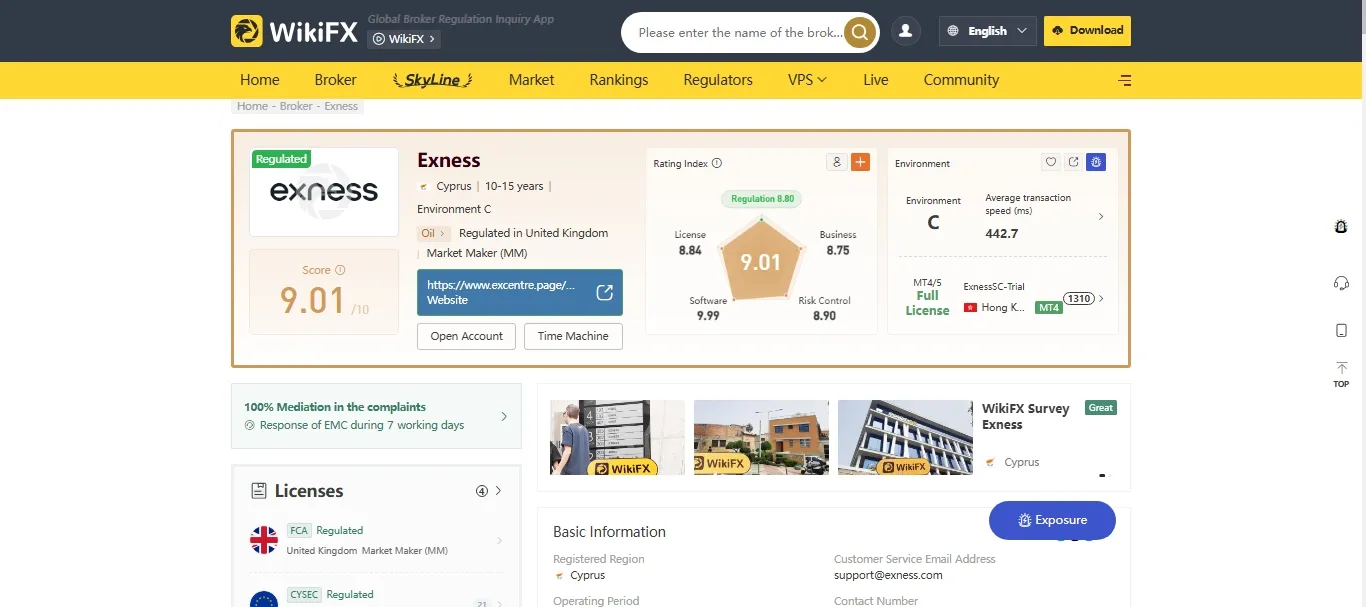1366x607 pixels.
Task: Click the mobile phone icon on right sidebar
Action: tap(1341, 330)
